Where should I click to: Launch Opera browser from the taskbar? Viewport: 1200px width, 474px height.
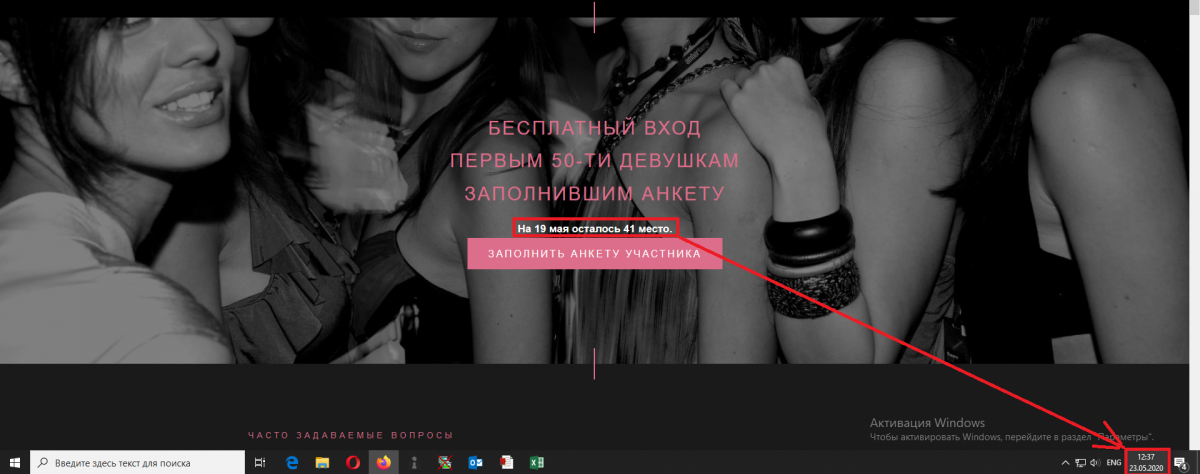353,463
